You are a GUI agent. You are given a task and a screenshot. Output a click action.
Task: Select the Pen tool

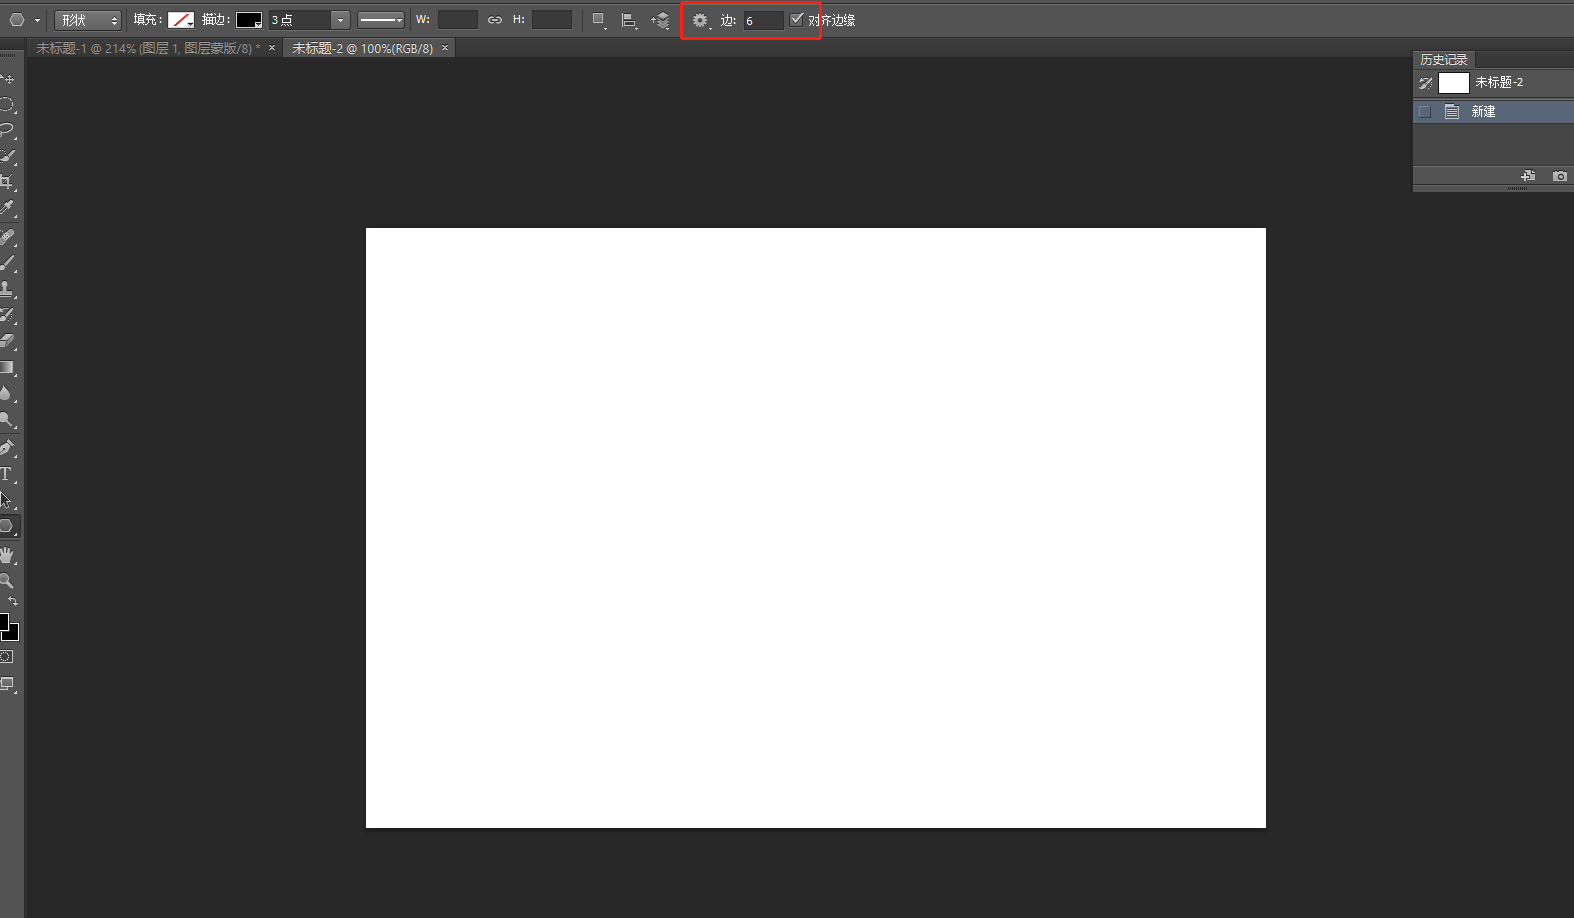7,448
